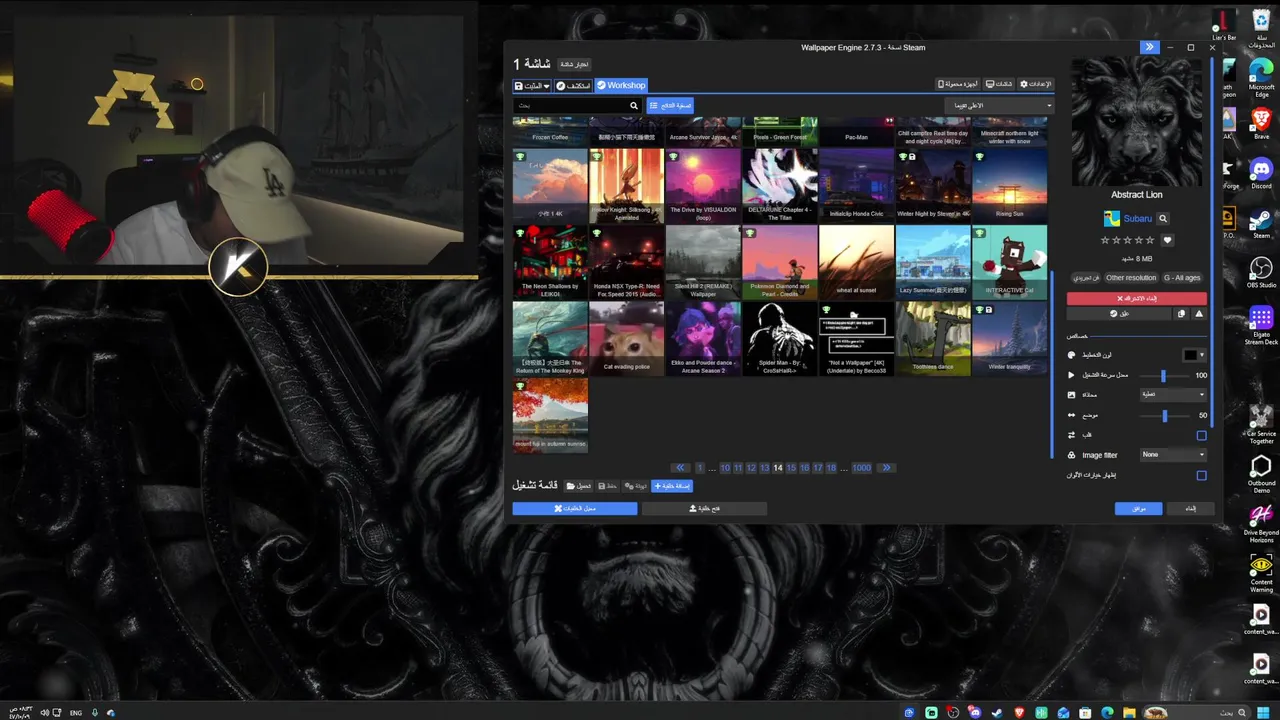
Task: Select the Spider Man wallpaper thumbnail
Action: 780,338
